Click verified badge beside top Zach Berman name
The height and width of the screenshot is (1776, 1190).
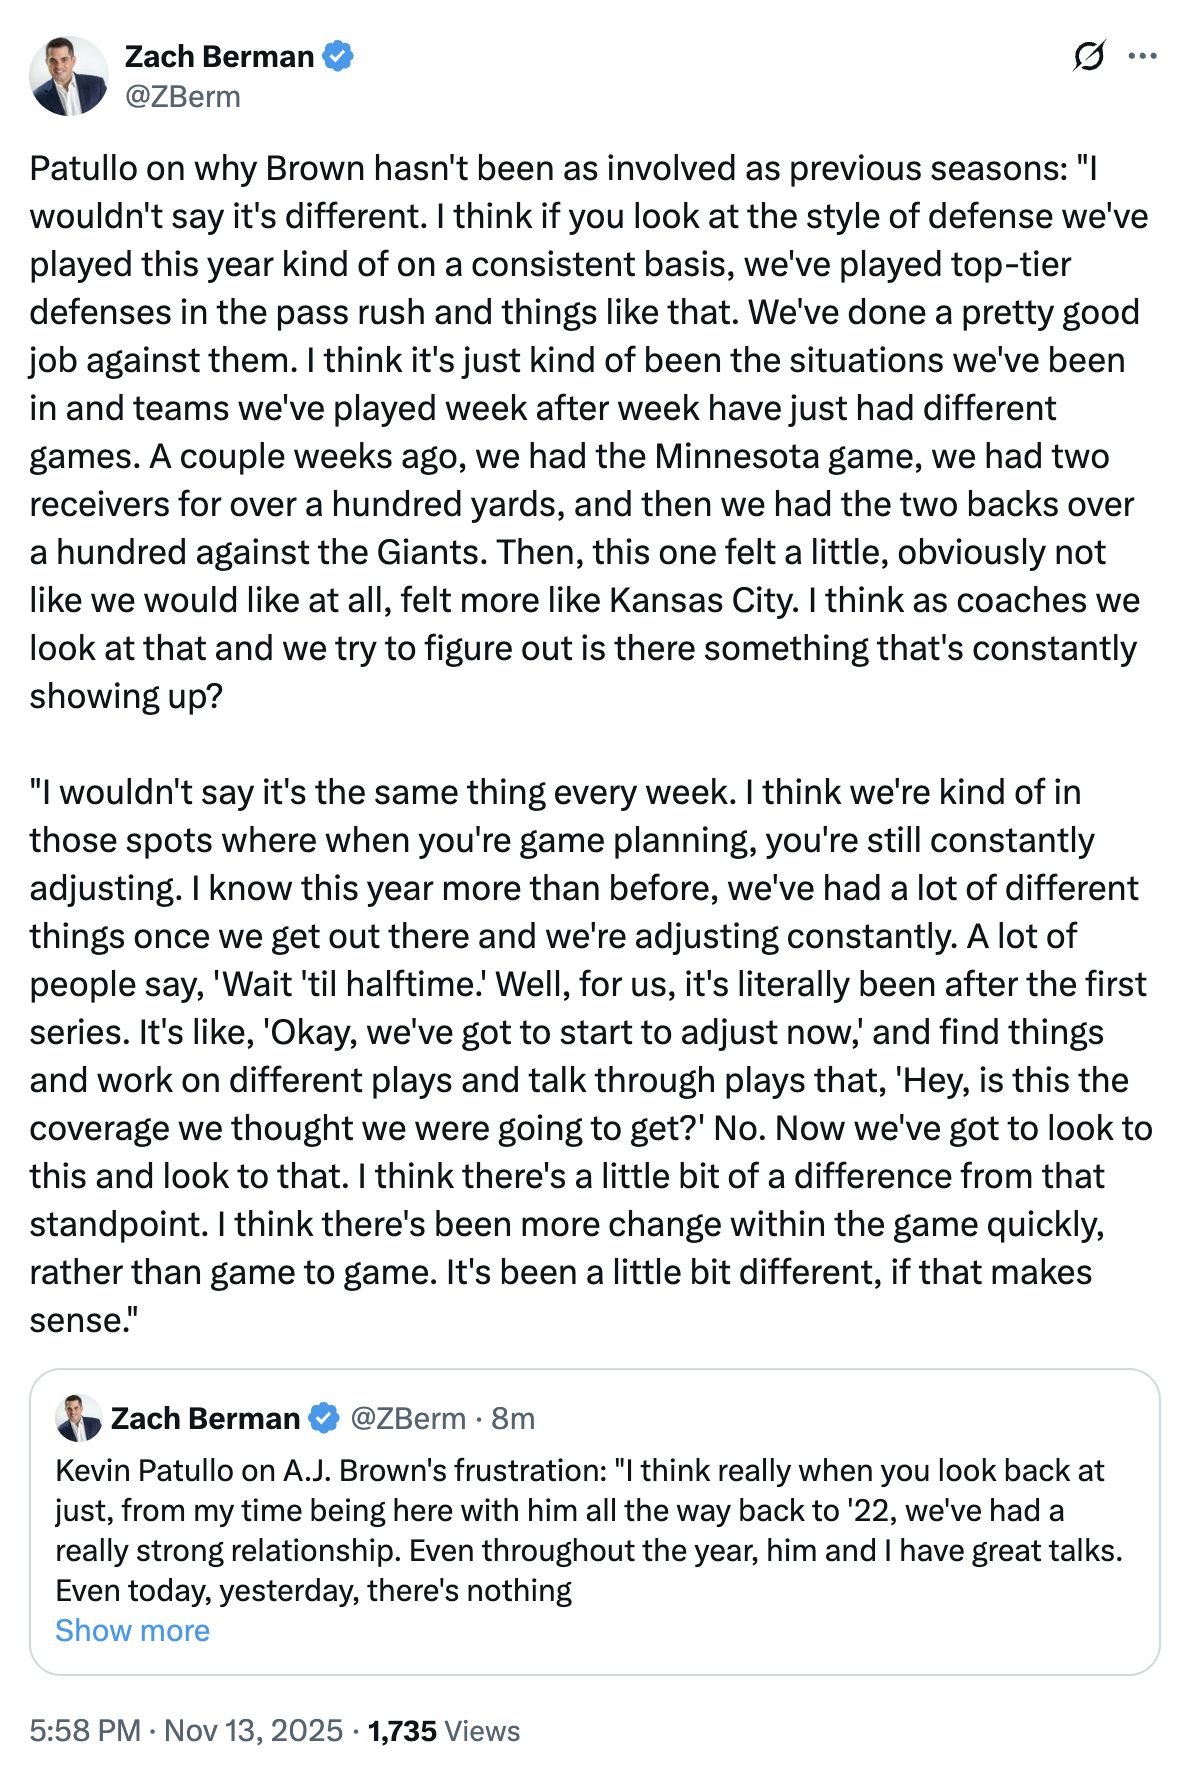click(338, 56)
